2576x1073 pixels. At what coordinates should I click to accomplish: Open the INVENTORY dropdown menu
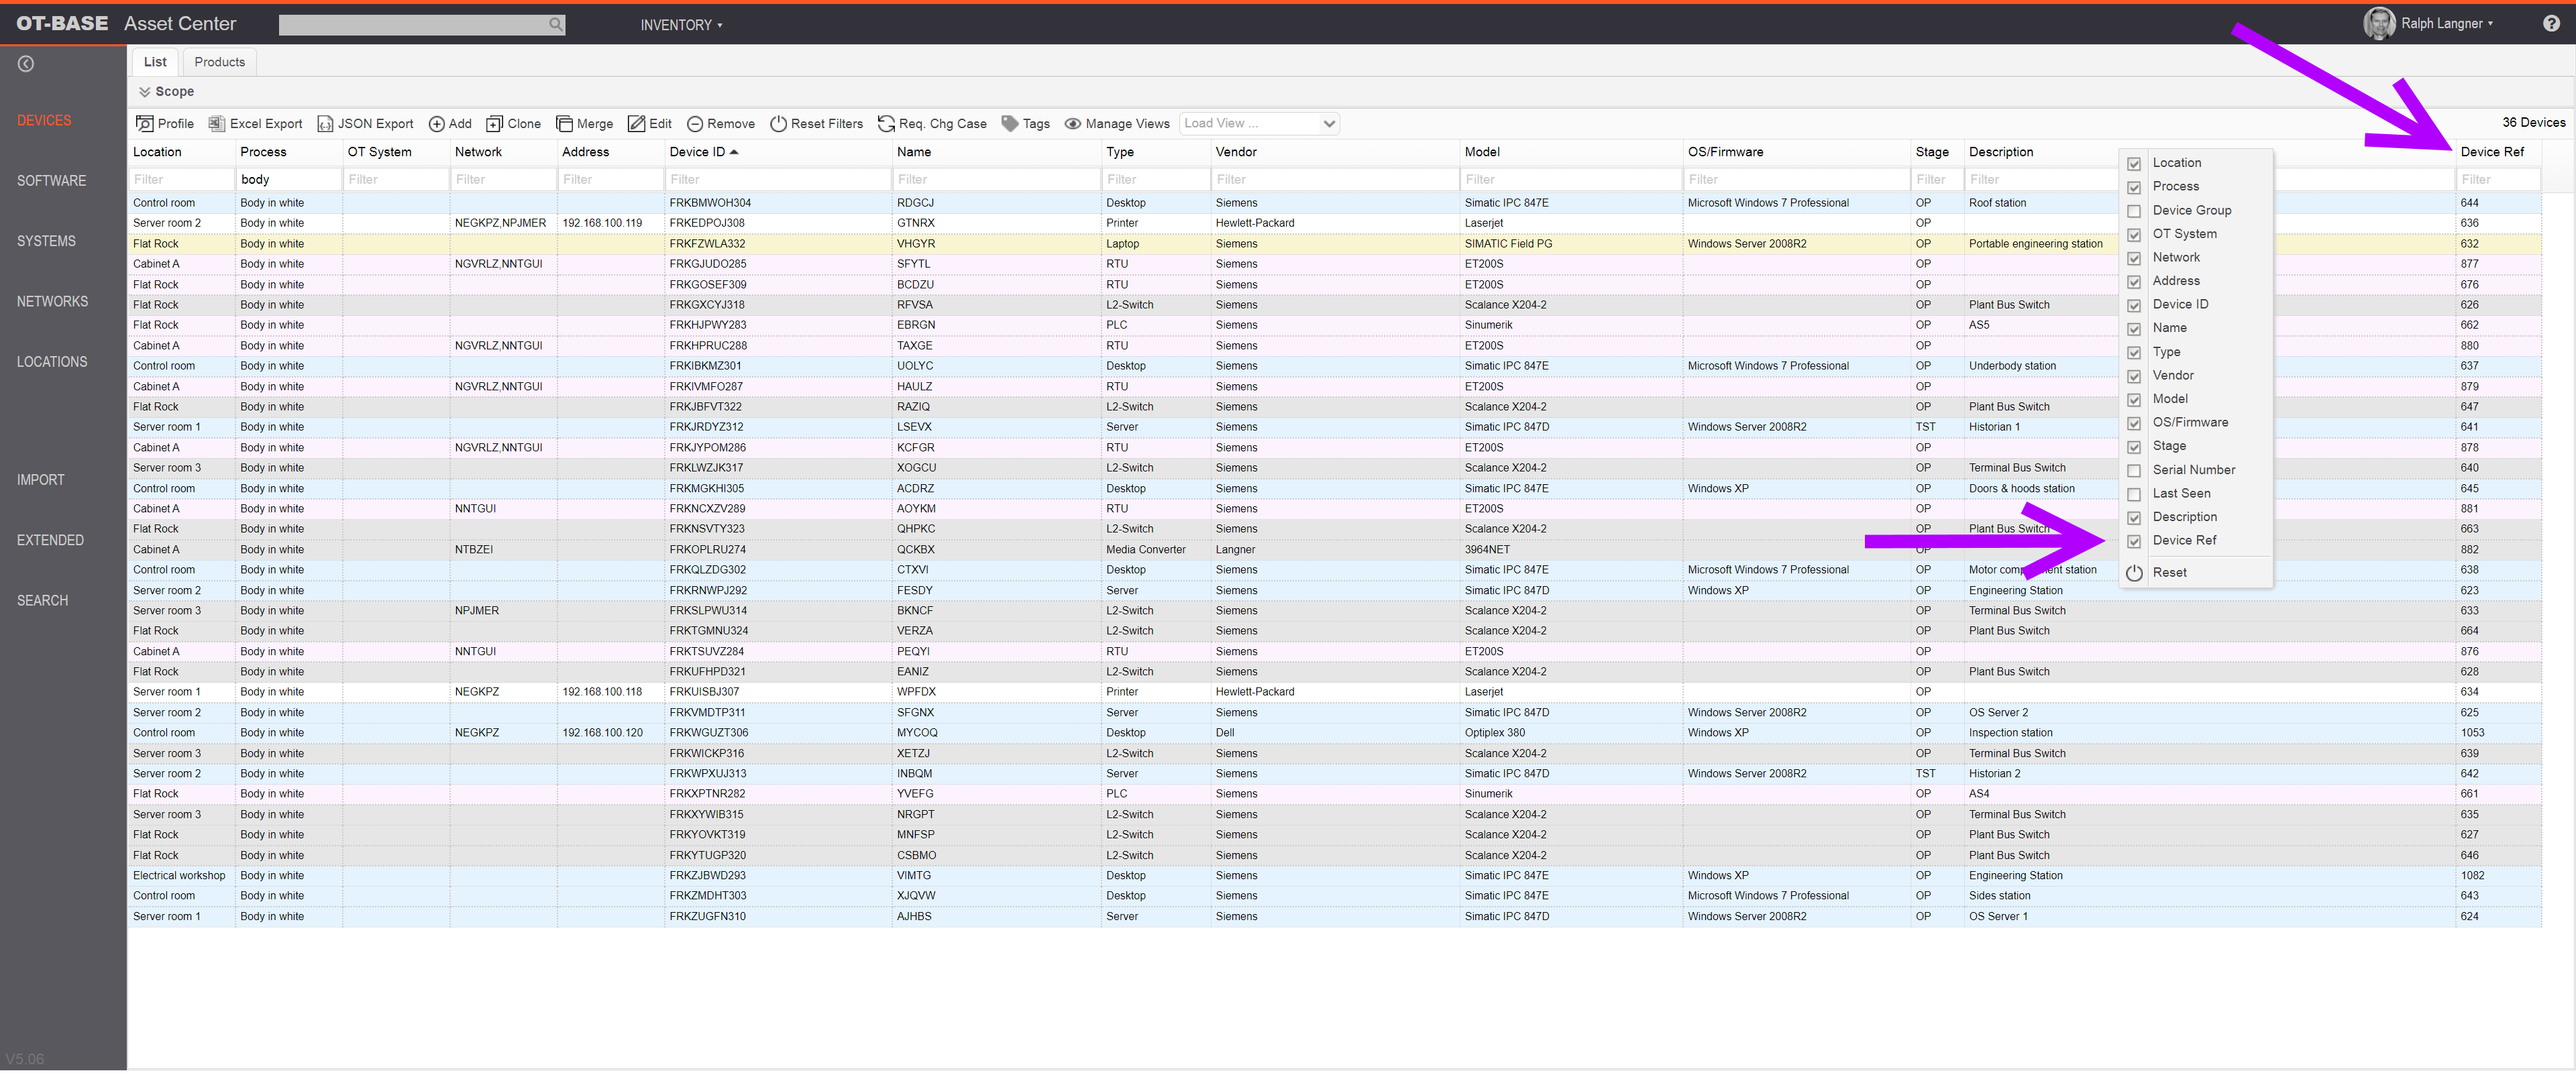681,25
